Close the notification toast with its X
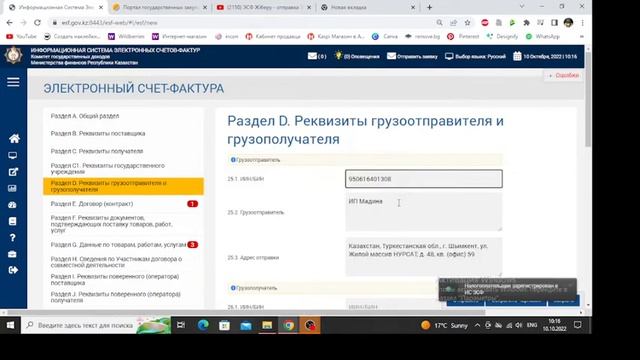 (570, 284)
